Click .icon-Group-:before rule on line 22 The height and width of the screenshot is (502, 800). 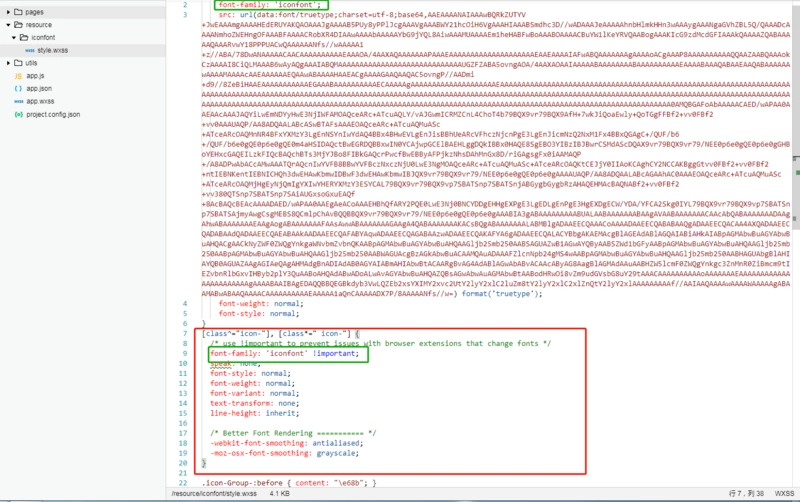289,483
